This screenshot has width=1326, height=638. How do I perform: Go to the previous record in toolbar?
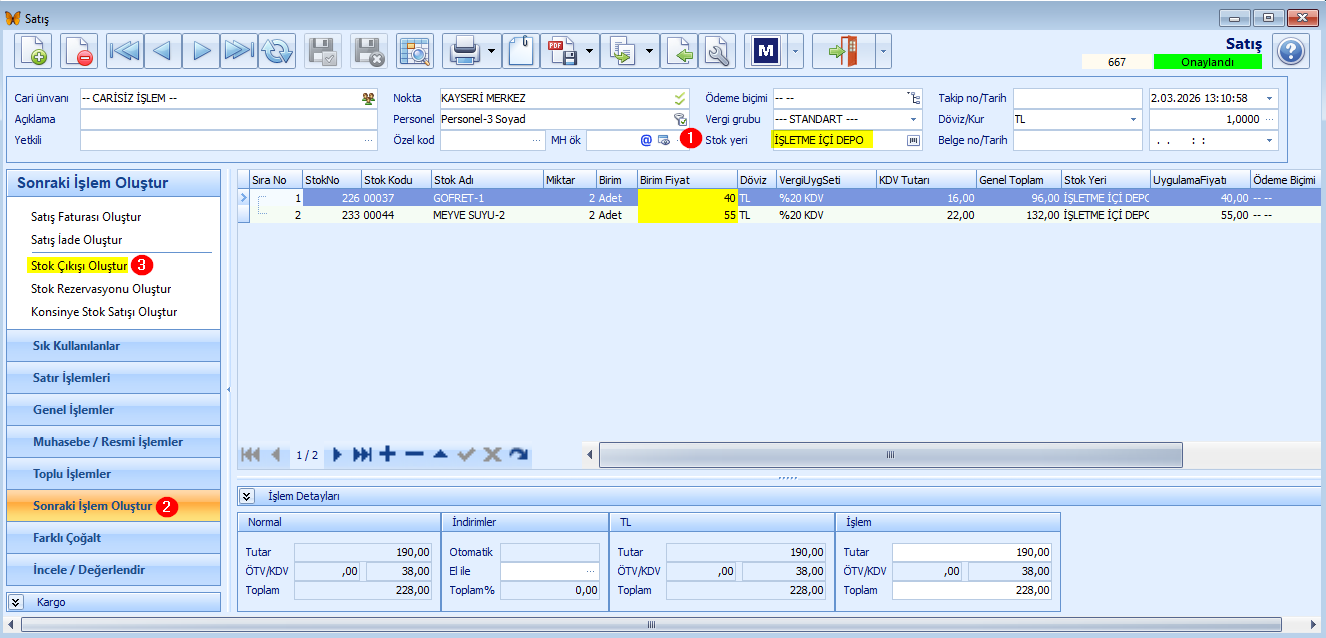163,51
